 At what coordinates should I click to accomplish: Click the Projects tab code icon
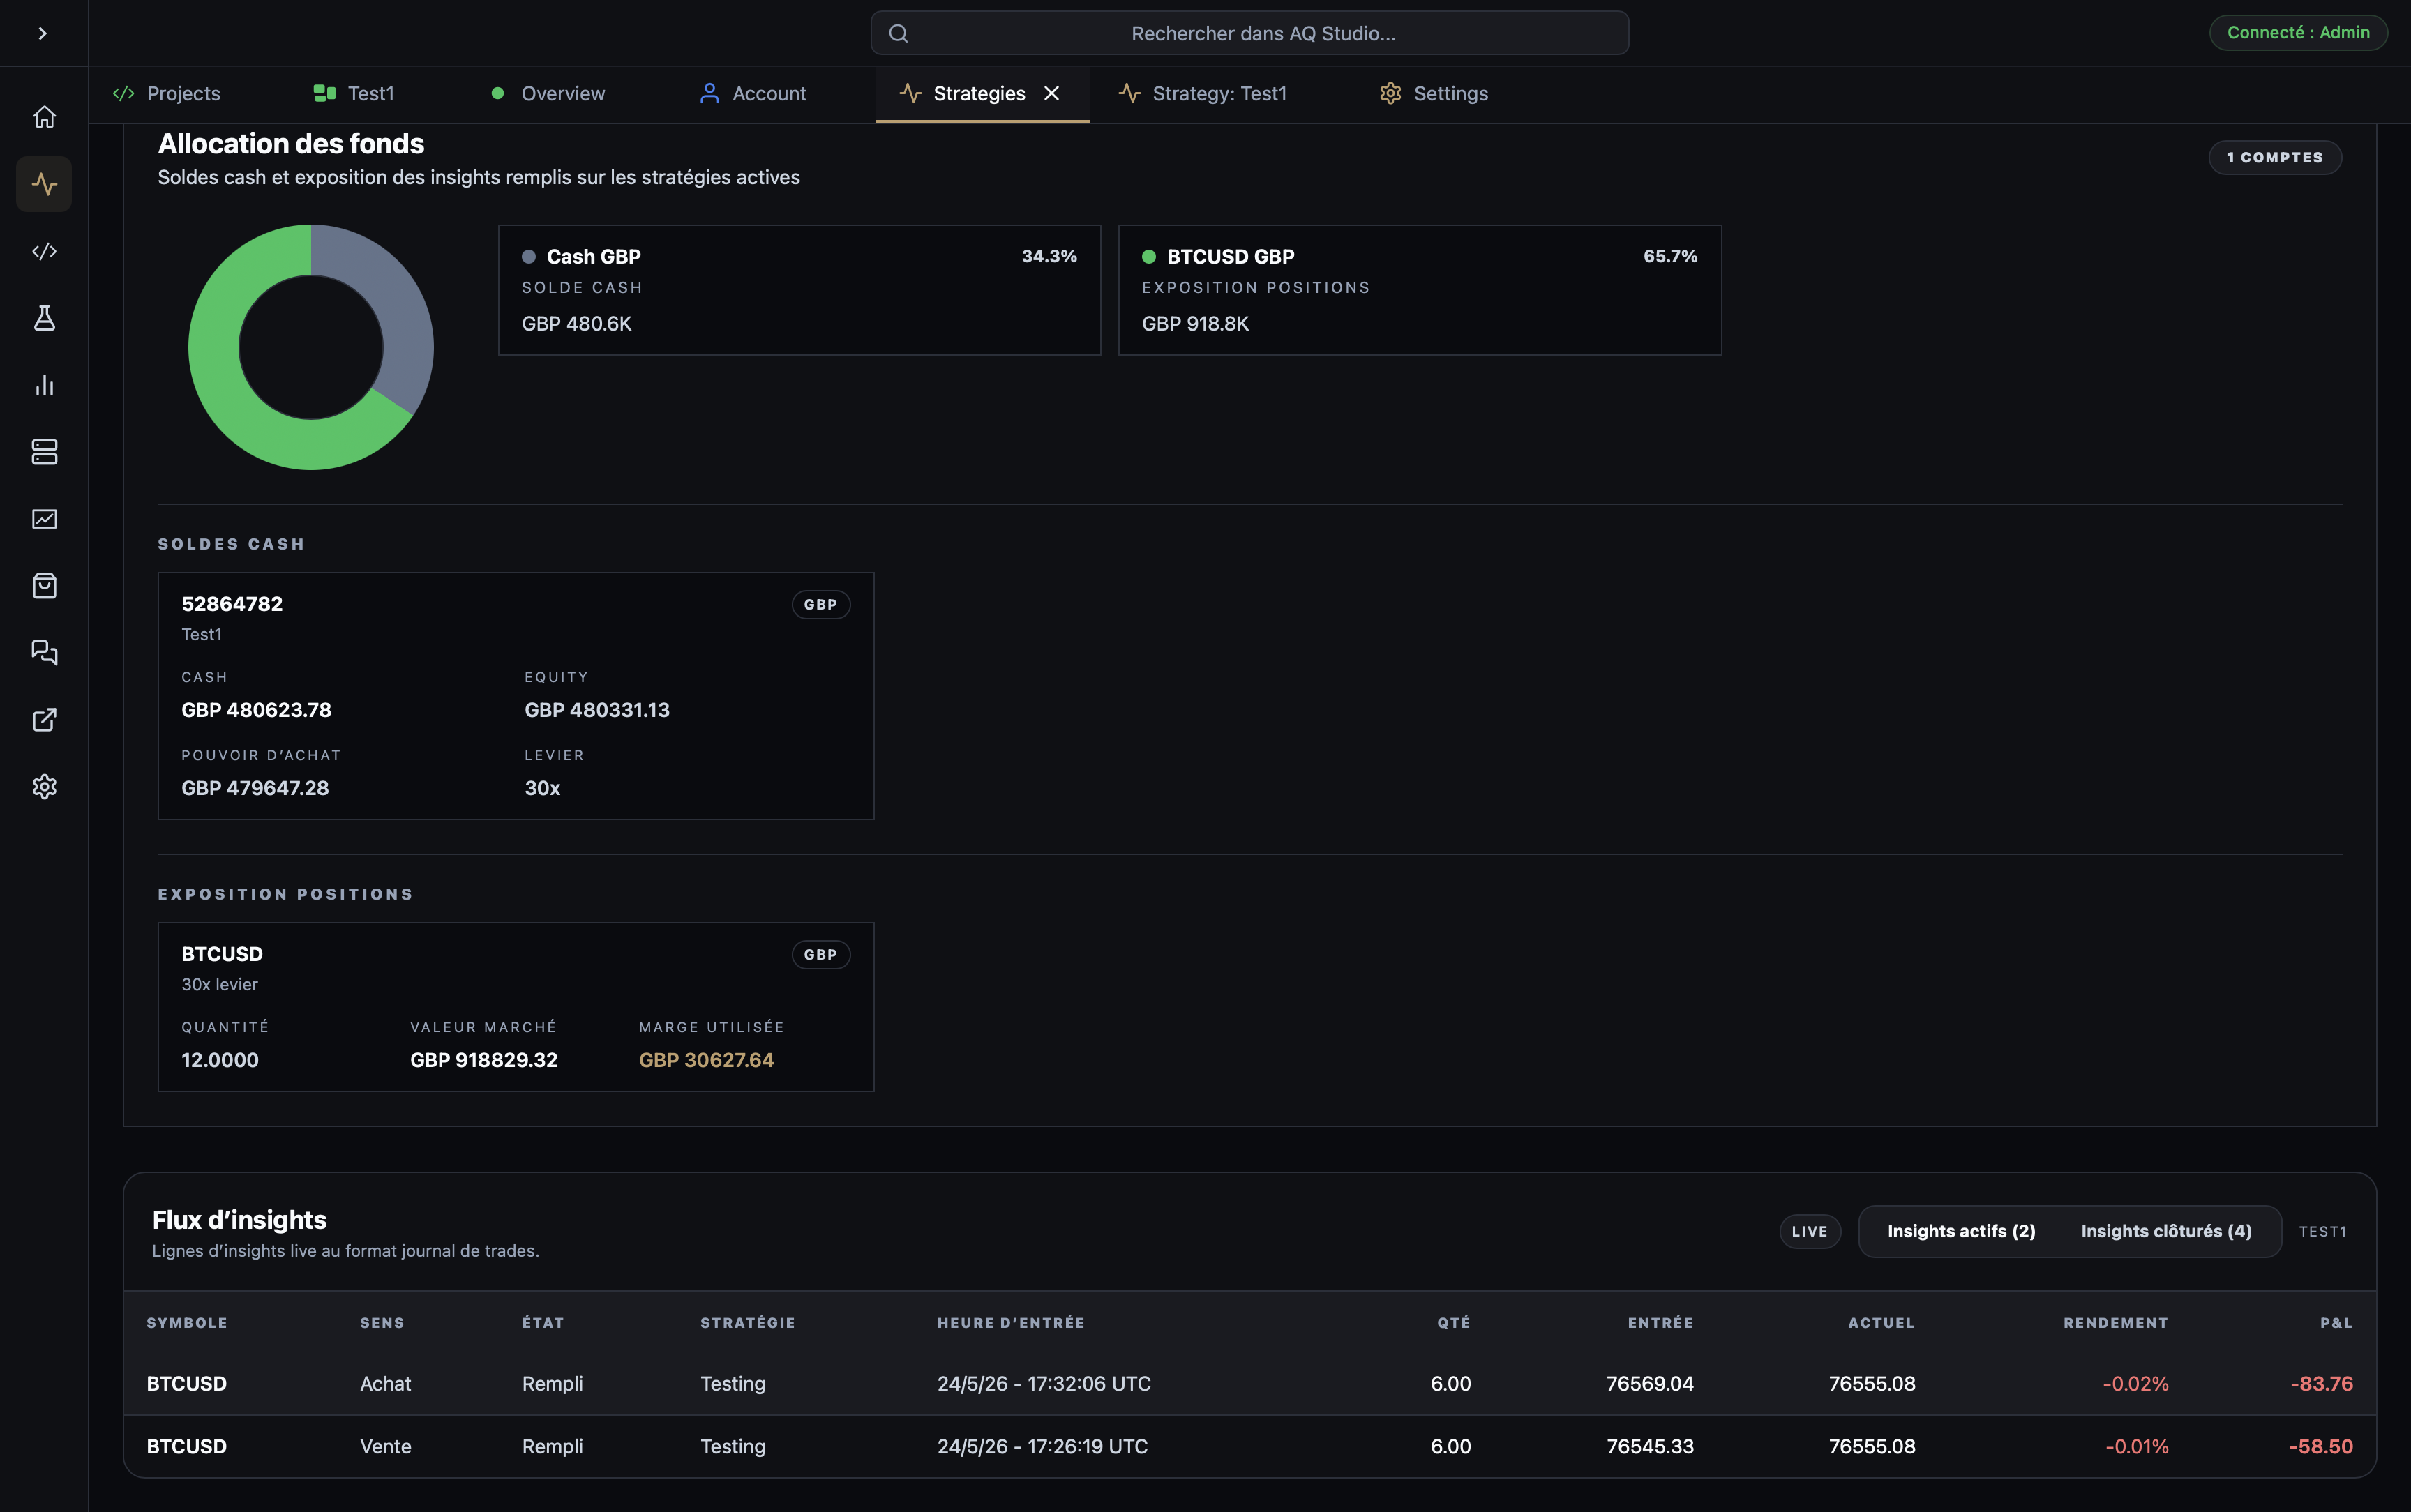[124, 93]
